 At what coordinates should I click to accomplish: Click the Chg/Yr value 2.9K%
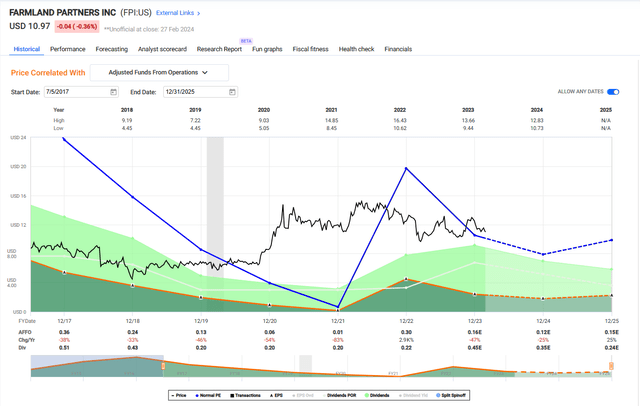point(406,340)
